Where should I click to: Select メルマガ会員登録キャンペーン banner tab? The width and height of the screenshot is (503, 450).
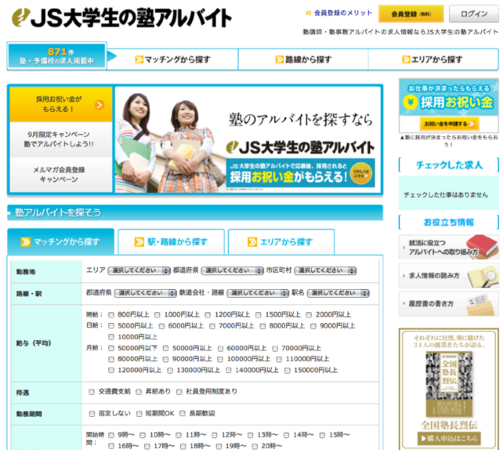tap(61, 175)
